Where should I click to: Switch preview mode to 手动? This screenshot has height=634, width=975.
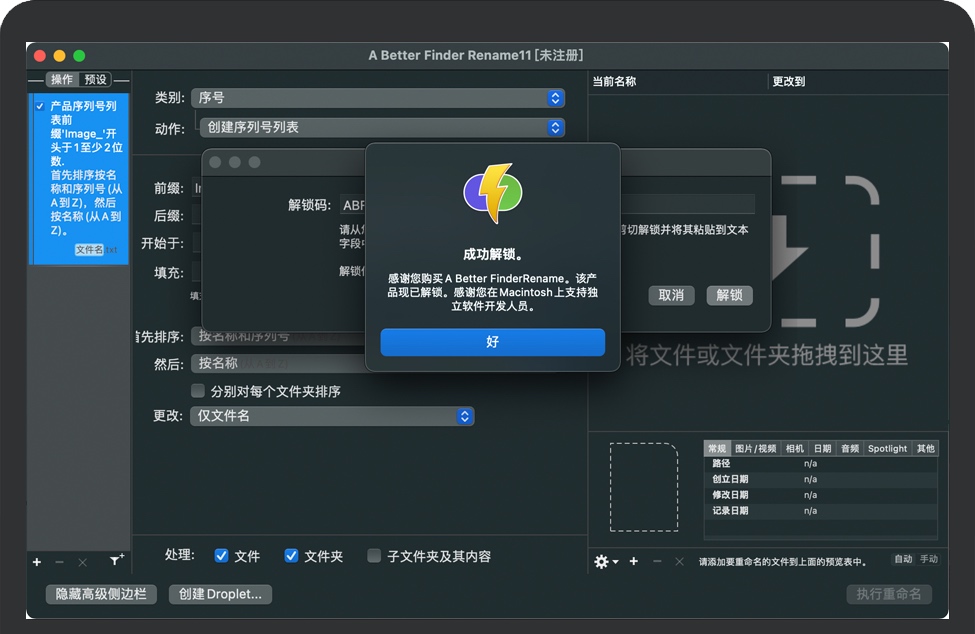[x=928, y=559]
